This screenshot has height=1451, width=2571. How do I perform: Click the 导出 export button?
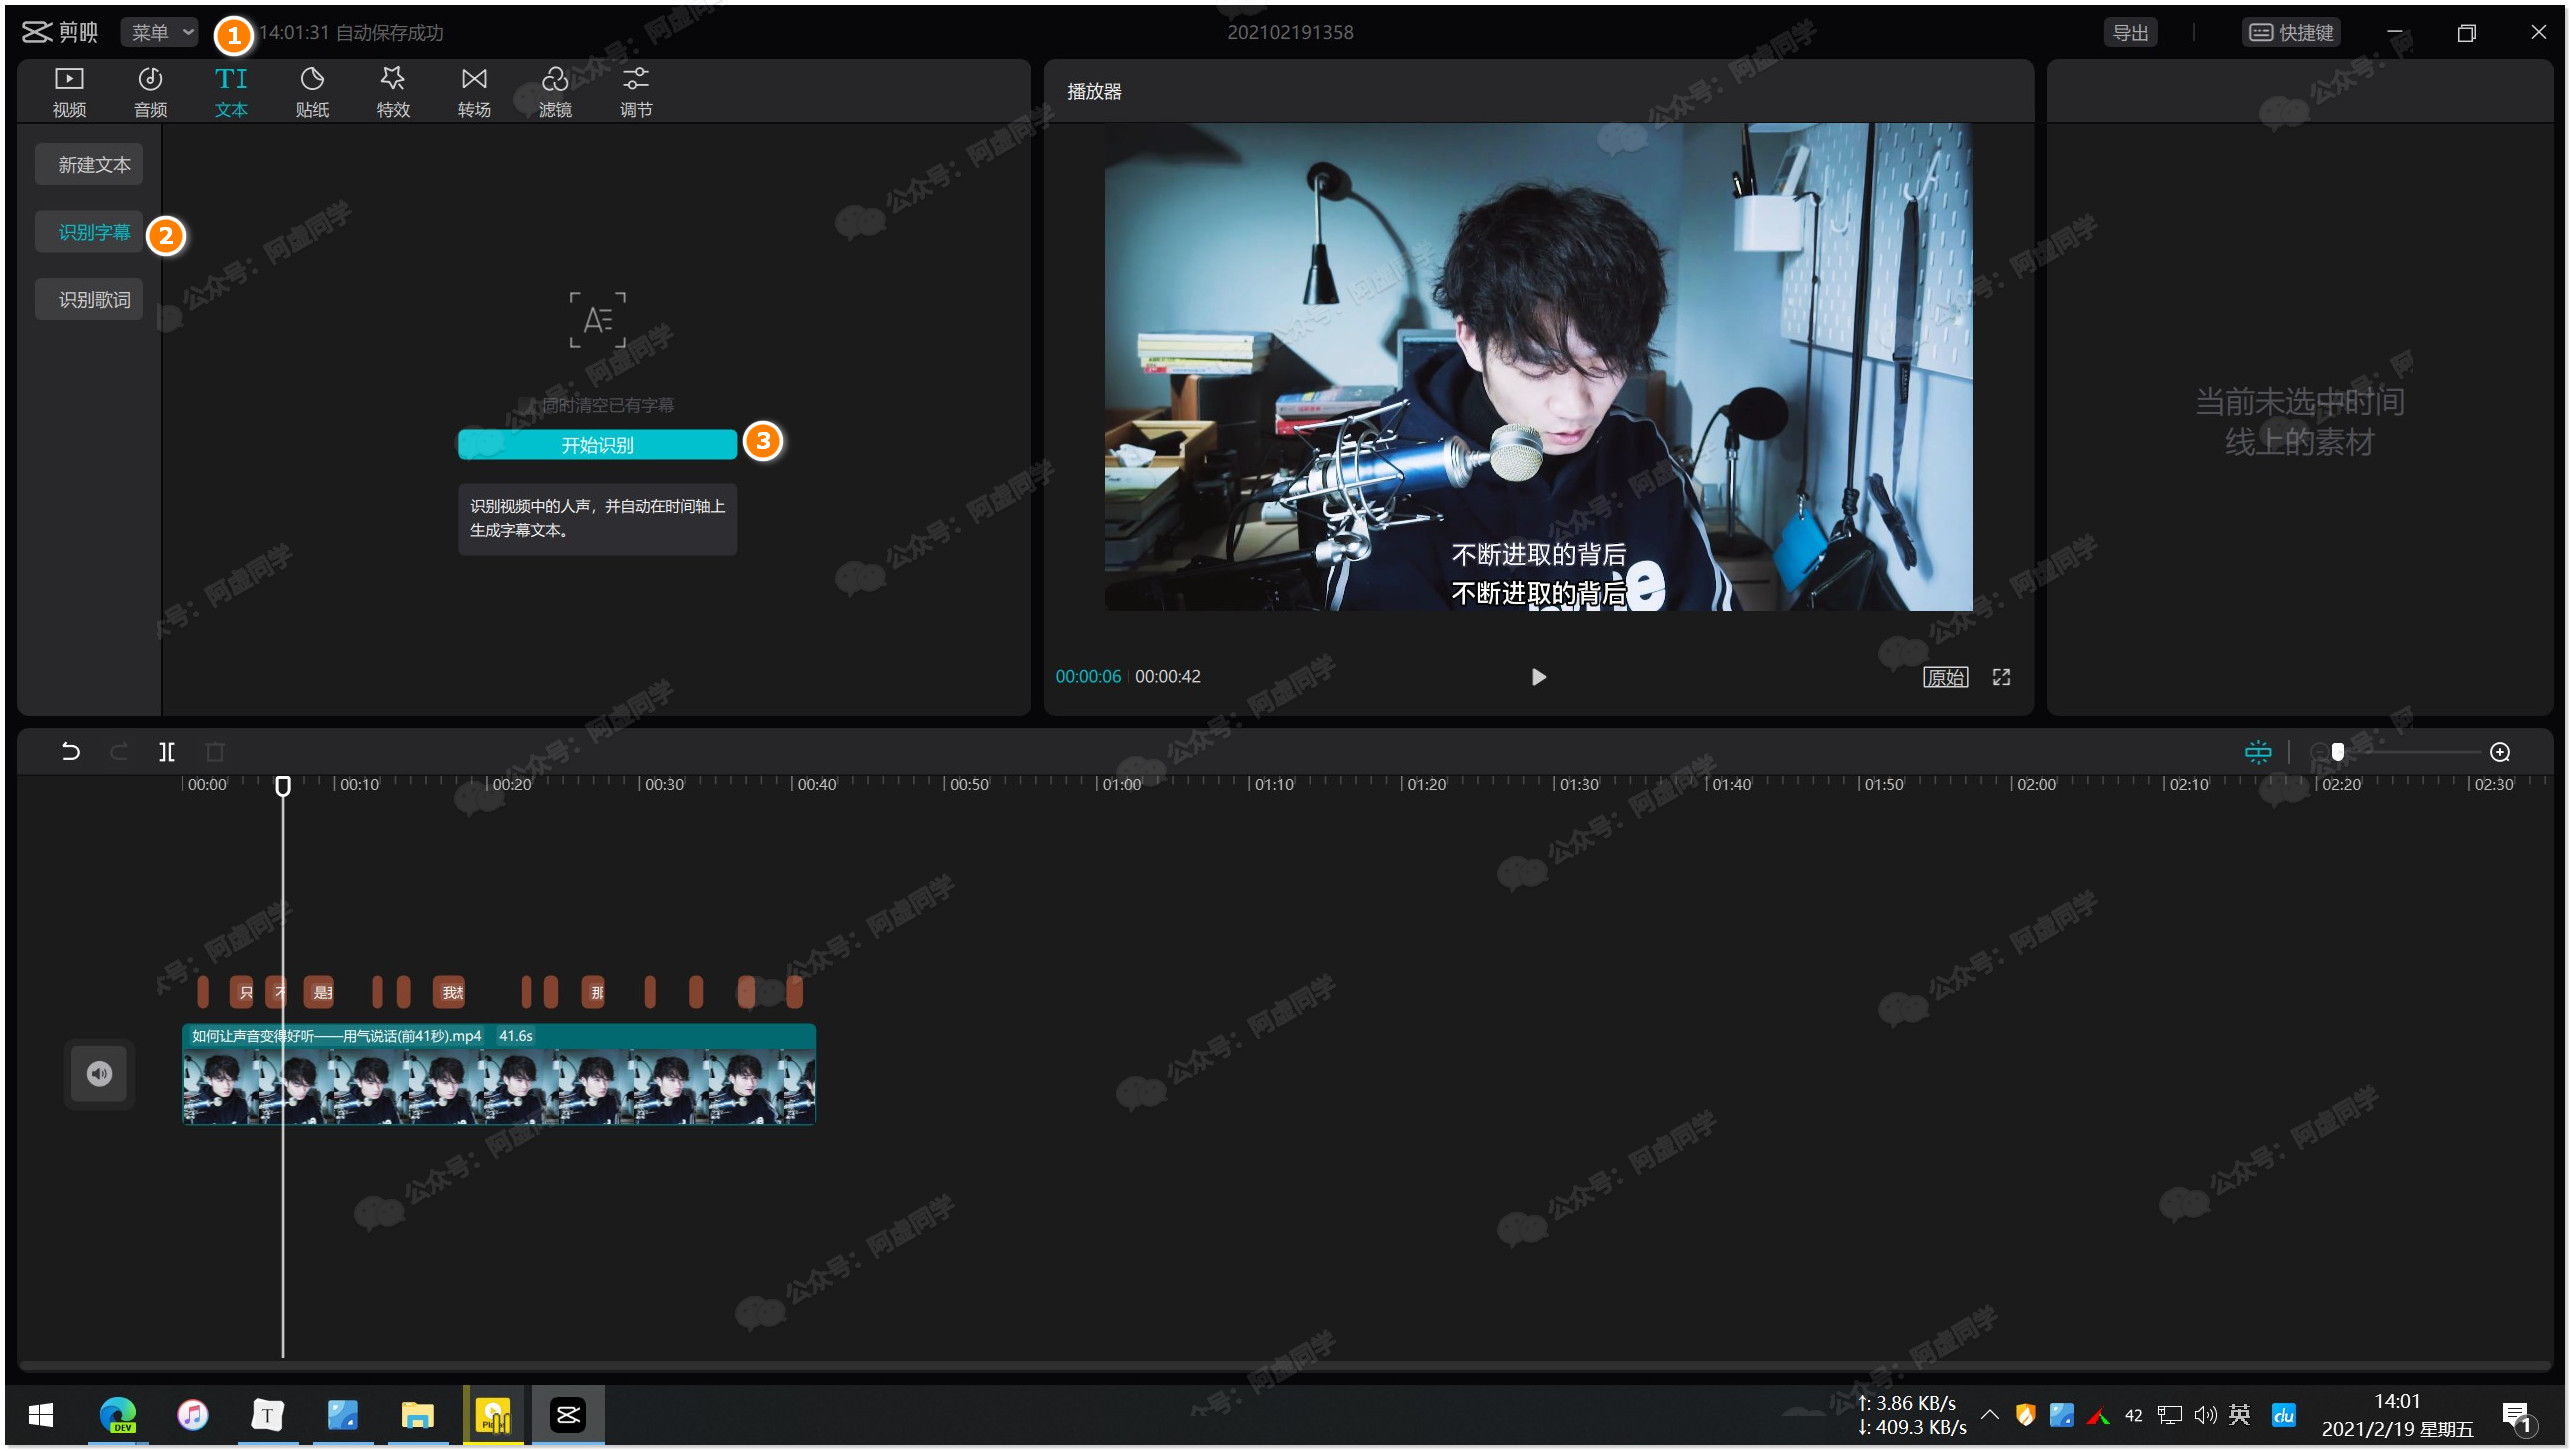[x=2129, y=32]
